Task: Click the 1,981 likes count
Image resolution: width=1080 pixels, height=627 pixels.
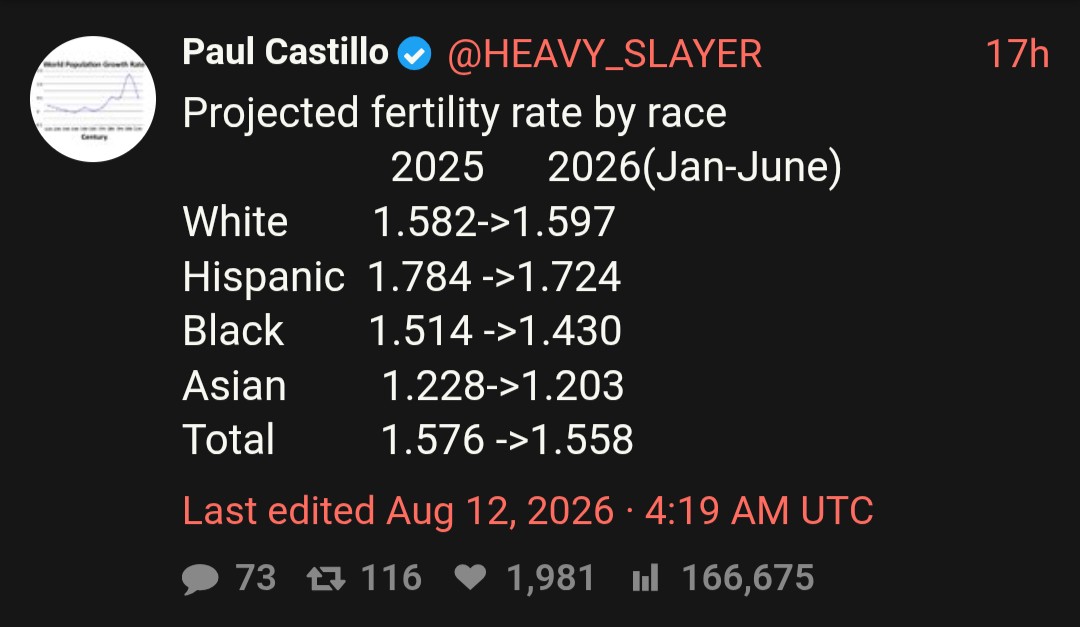Action: [550, 577]
